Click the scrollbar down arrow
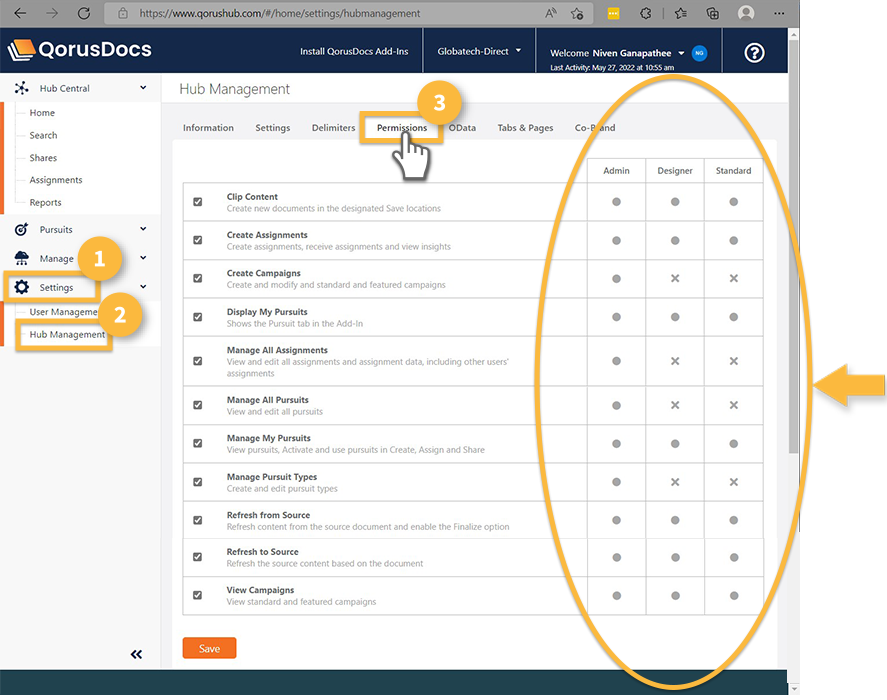887x700 pixels. pos(793,689)
